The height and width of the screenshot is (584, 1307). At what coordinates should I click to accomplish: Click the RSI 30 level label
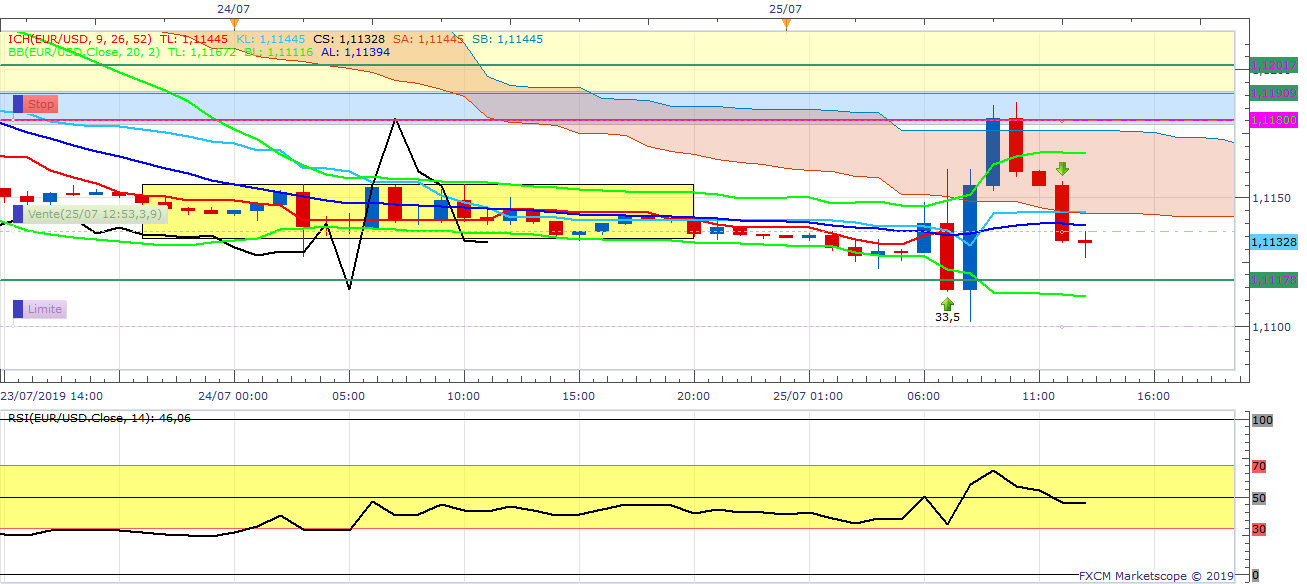click(x=1259, y=530)
